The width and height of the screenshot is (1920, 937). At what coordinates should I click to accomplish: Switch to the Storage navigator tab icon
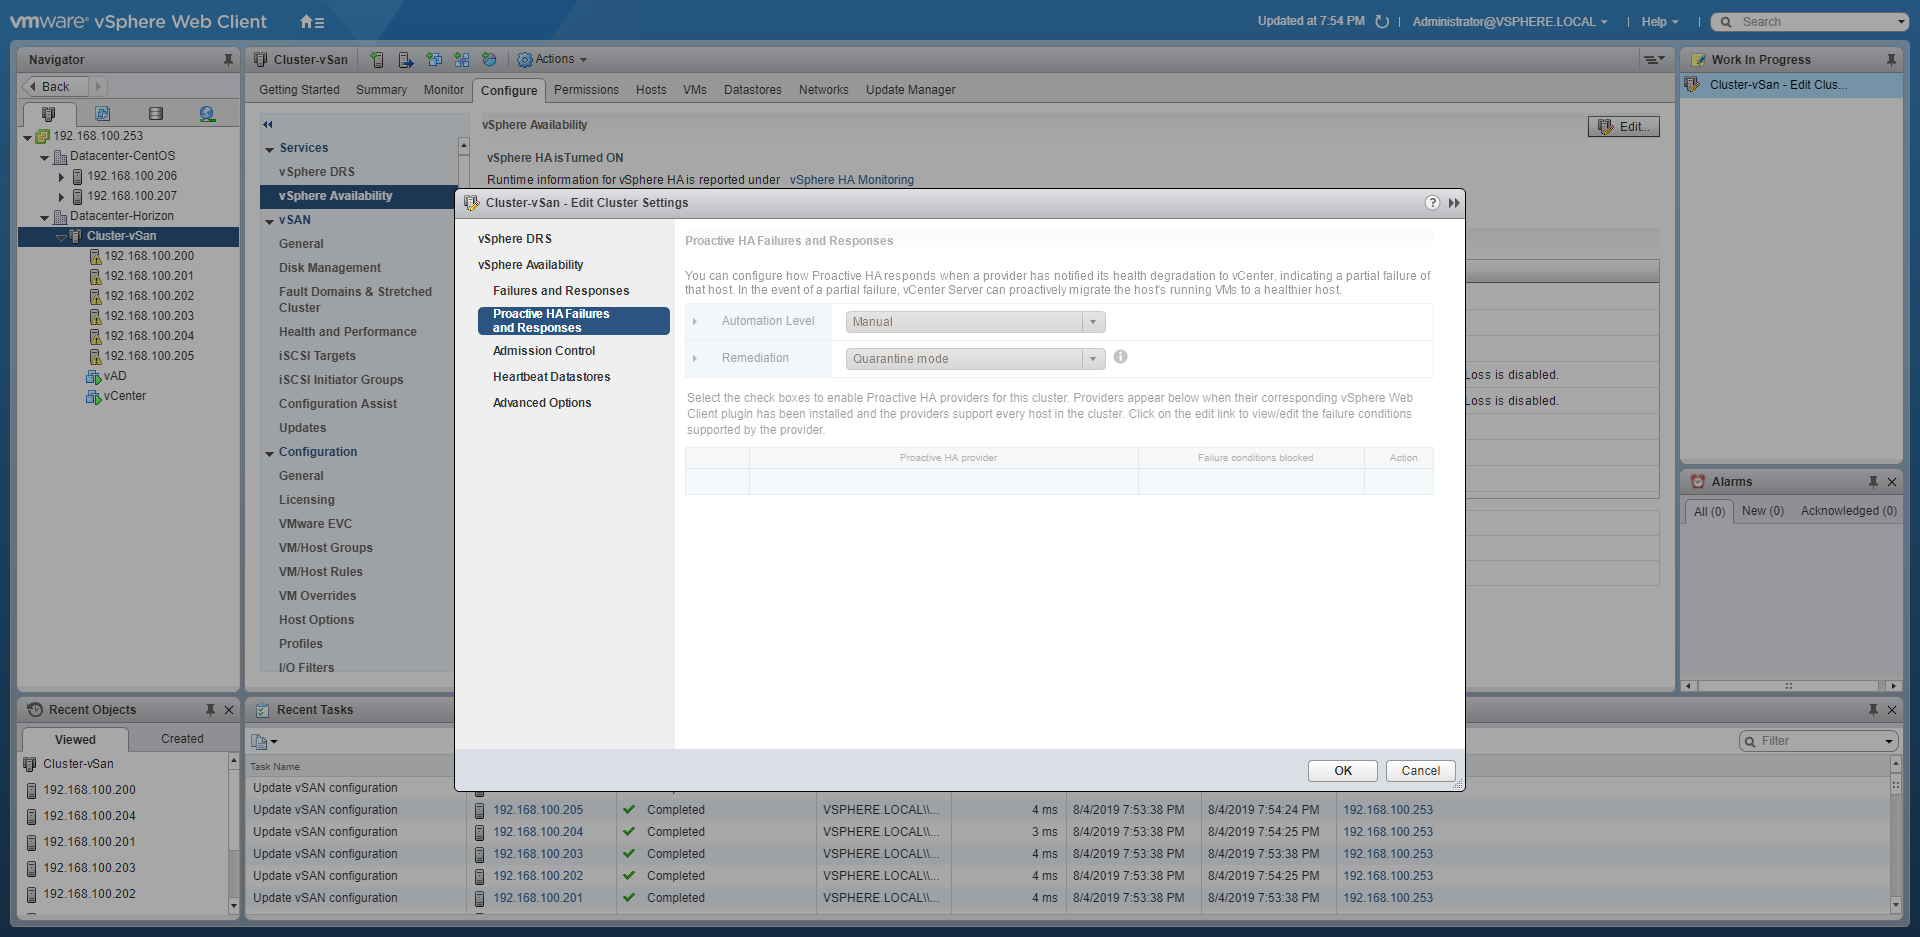[x=155, y=114]
